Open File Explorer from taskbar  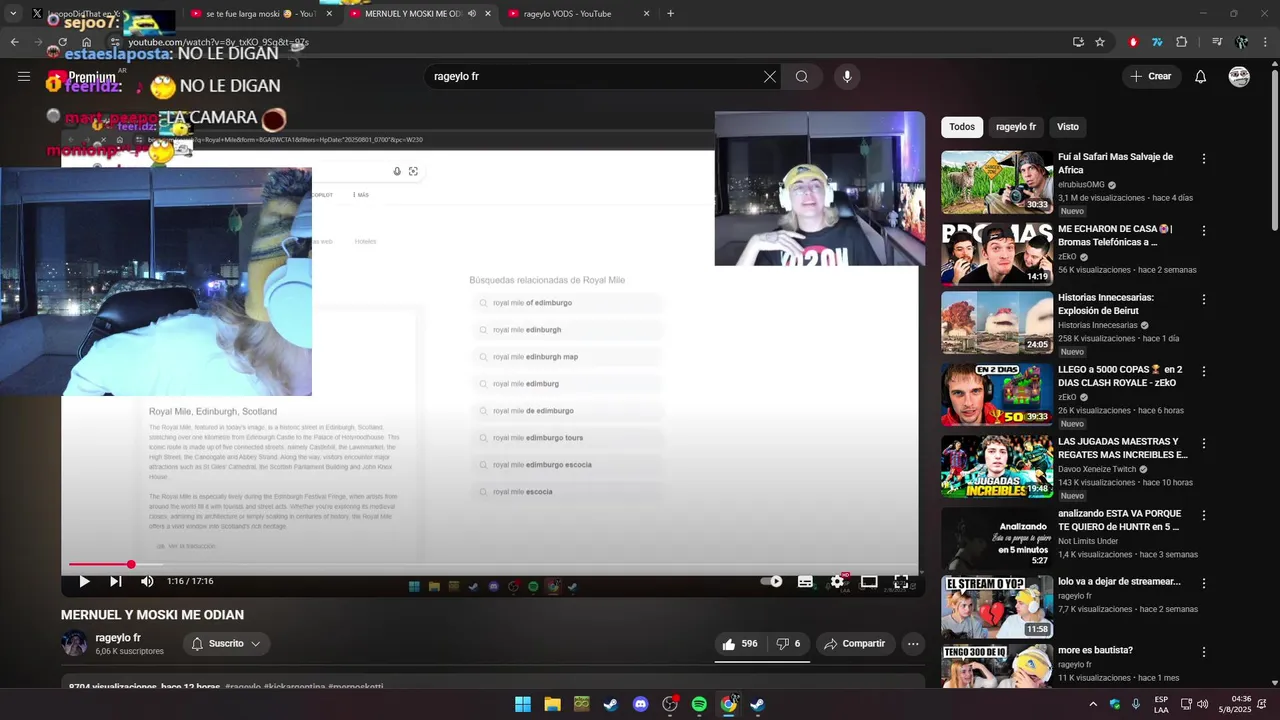click(x=552, y=704)
